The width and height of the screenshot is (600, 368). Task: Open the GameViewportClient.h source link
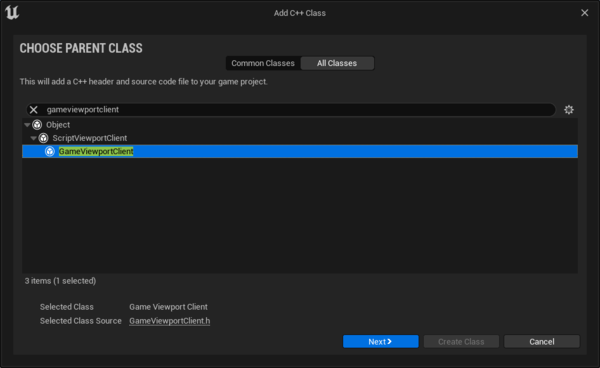click(x=170, y=321)
